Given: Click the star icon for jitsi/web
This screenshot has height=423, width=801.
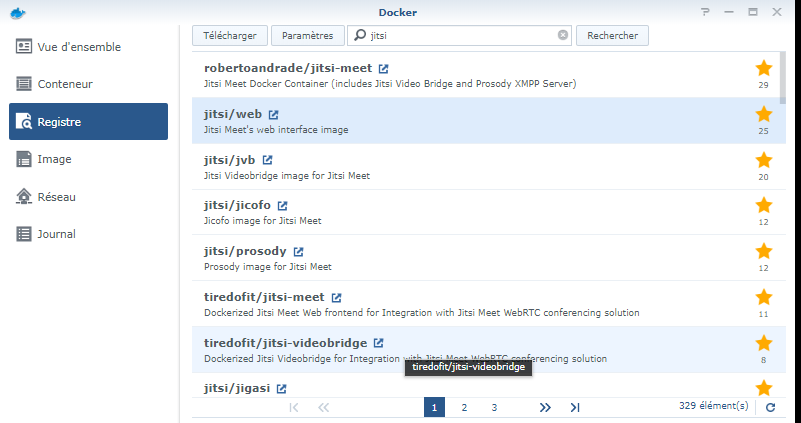Looking at the screenshot, I should point(764,114).
